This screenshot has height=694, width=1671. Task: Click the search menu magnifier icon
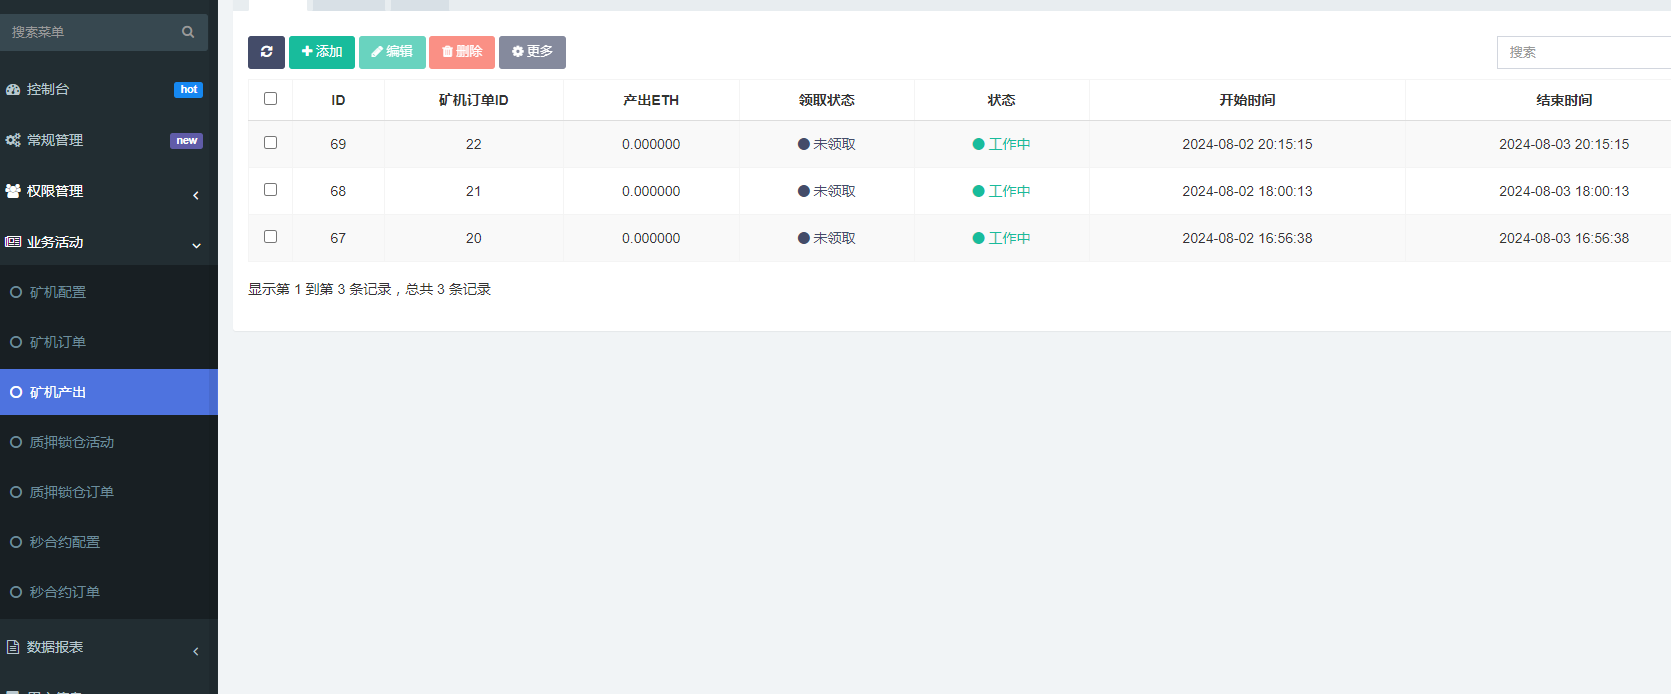click(188, 32)
